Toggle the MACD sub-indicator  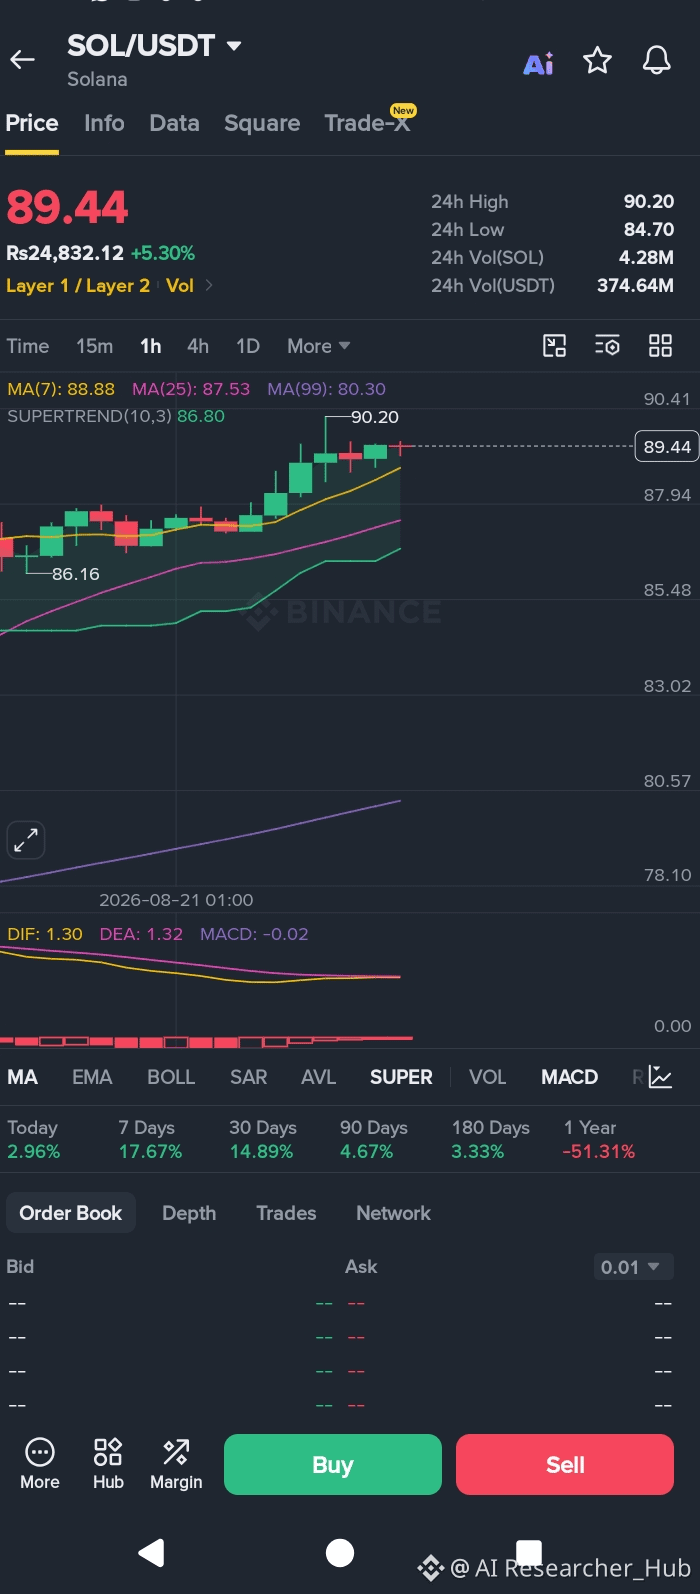[x=569, y=1077]
